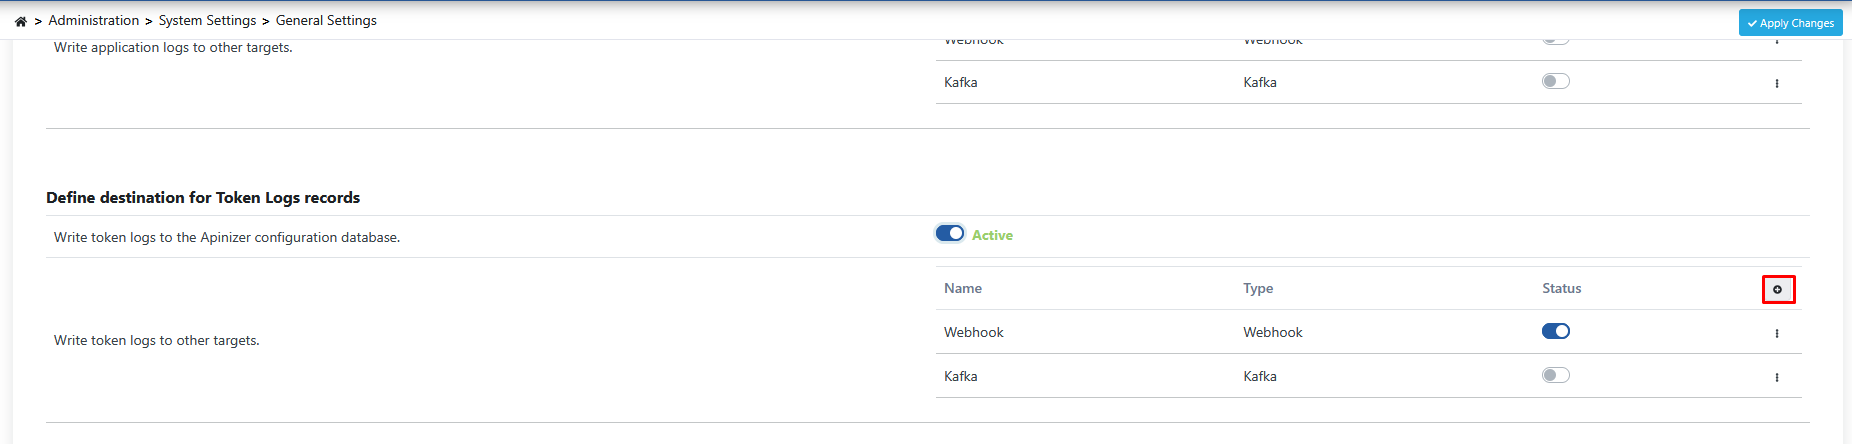Go to Administration in the breadcrumb

coord(94,21)
